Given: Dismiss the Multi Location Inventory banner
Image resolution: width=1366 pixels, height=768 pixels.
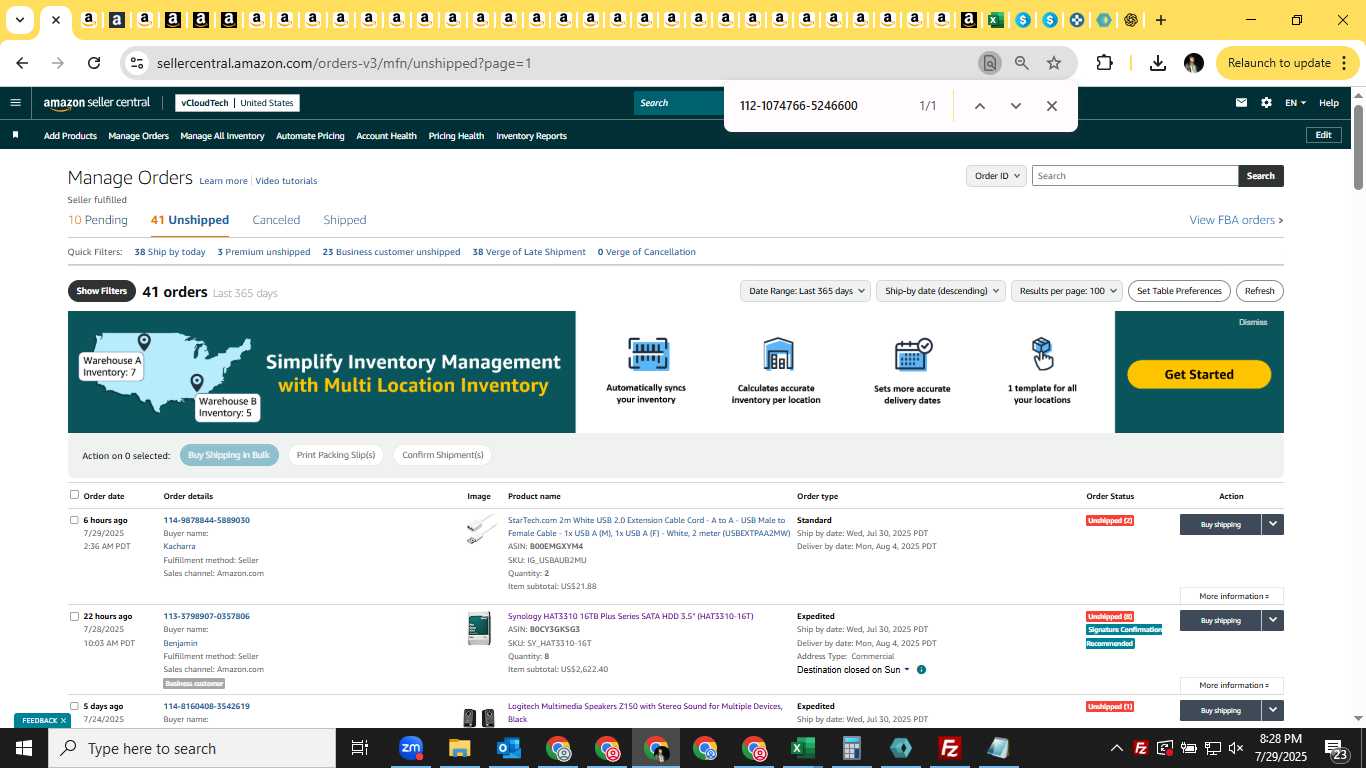Looking at the screenshot, I should click(1253, 322).
